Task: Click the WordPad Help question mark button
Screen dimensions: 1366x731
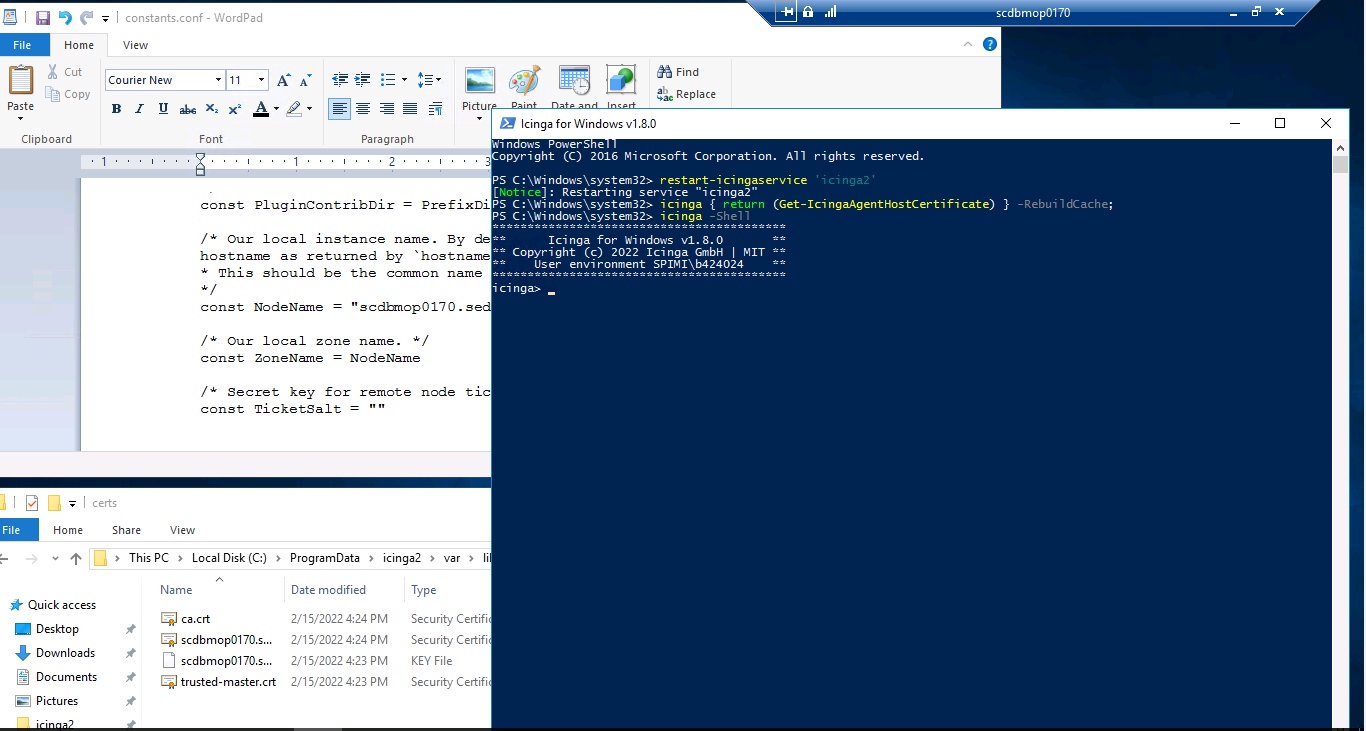Action: point(989,44)
